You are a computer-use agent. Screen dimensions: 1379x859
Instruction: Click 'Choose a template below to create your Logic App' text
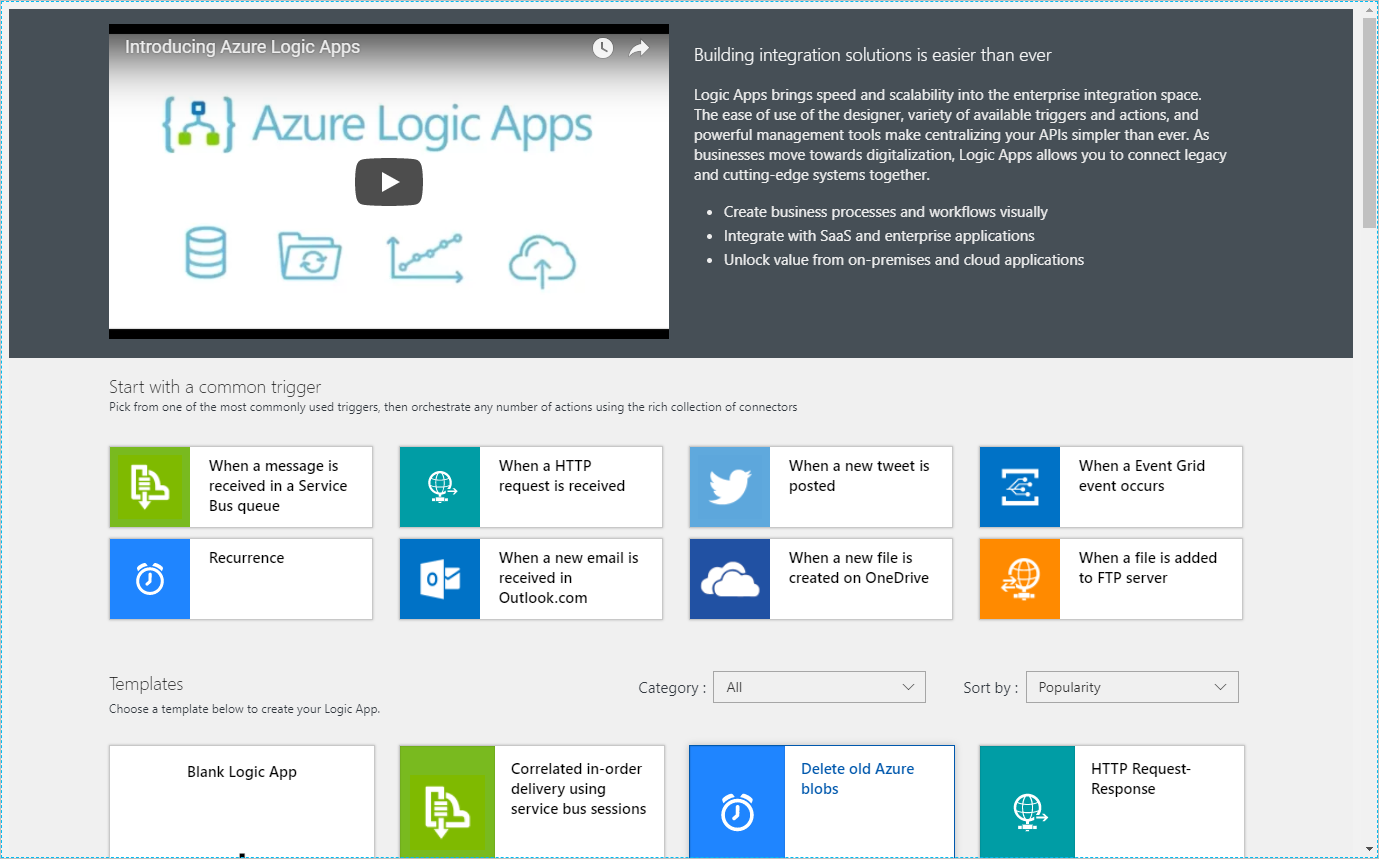click(244, 709)
